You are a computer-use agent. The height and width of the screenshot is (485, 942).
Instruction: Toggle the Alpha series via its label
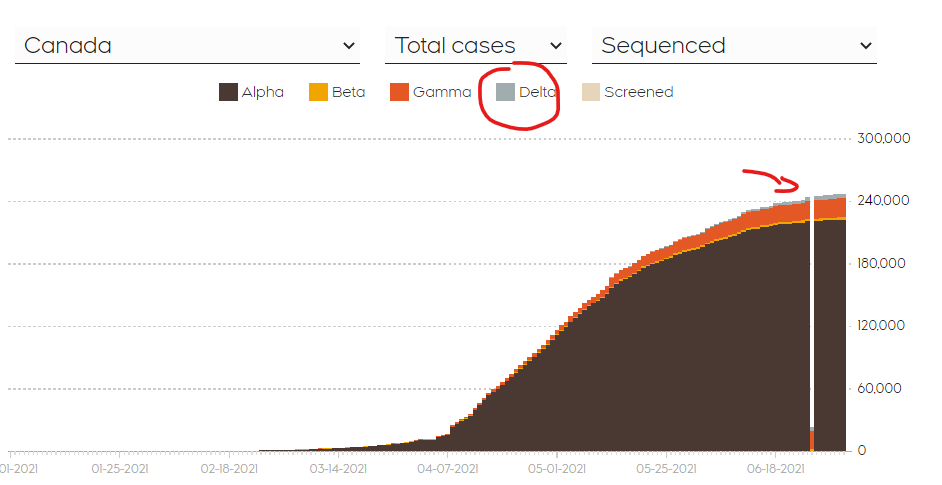pos(262,92)
